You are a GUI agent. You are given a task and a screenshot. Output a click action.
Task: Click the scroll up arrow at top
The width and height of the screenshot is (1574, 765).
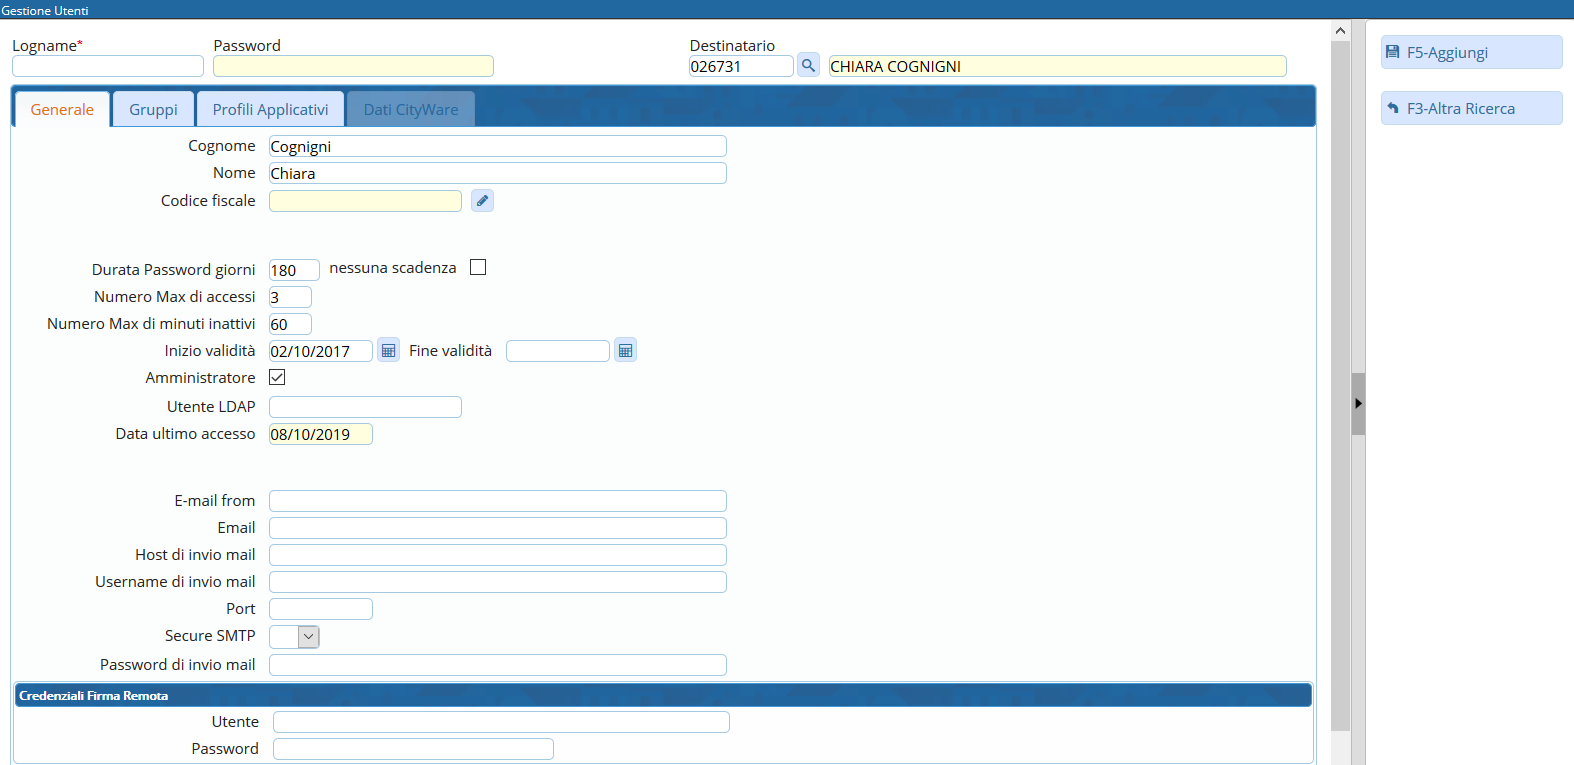click(1340, 31)
